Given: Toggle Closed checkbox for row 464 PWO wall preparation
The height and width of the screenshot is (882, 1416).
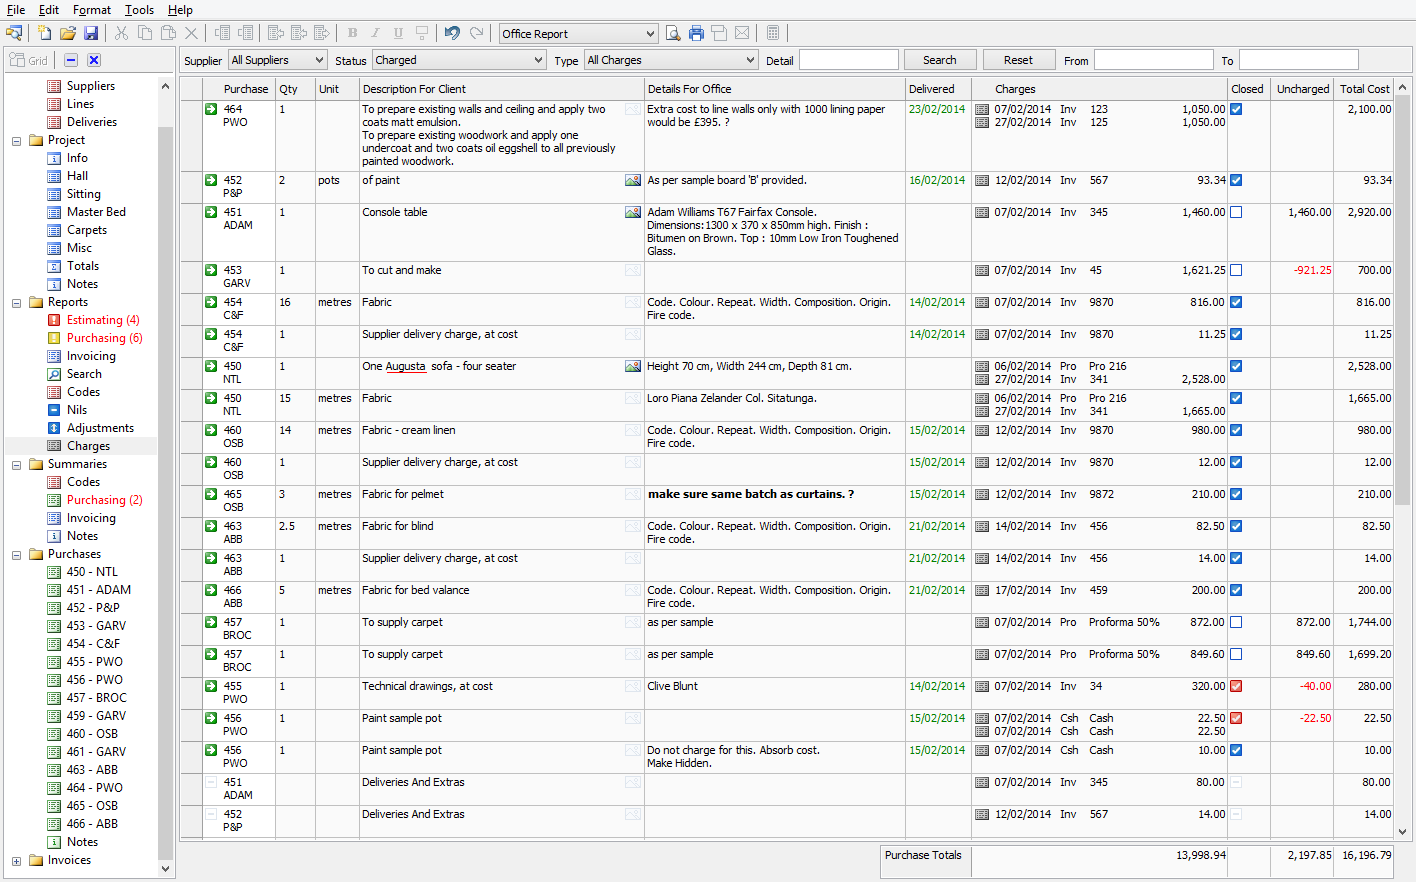Looking at the screenshot, I should pos(1236,109).
